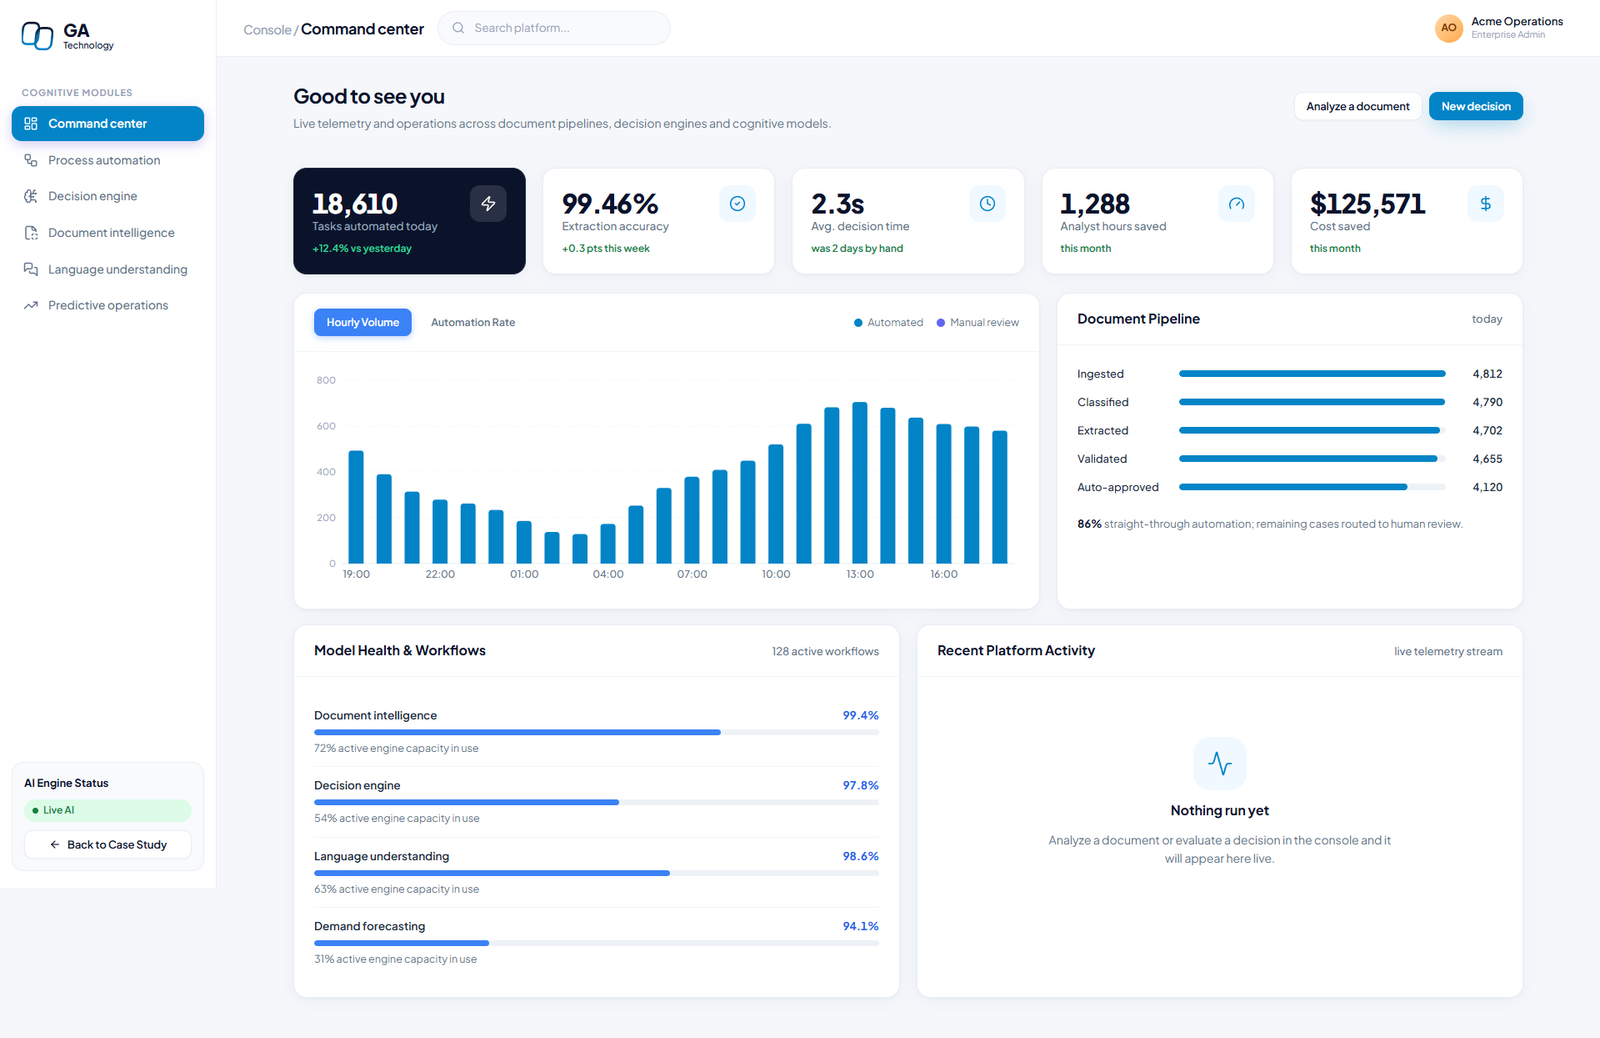Click the Live AI status badge
The image size is (1600, 1038).
click(x=108, y=810)
